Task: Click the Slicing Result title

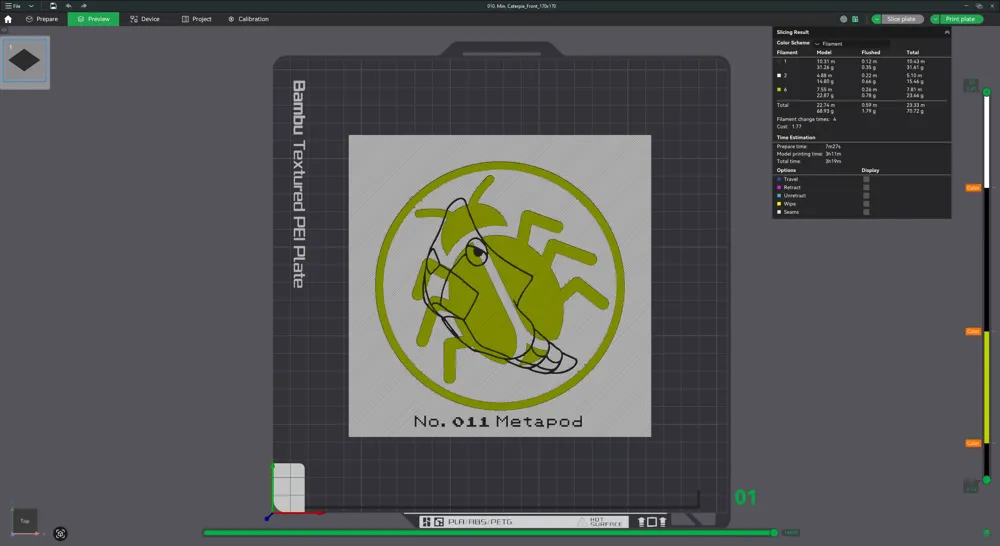Action: [x=793, y=32]
